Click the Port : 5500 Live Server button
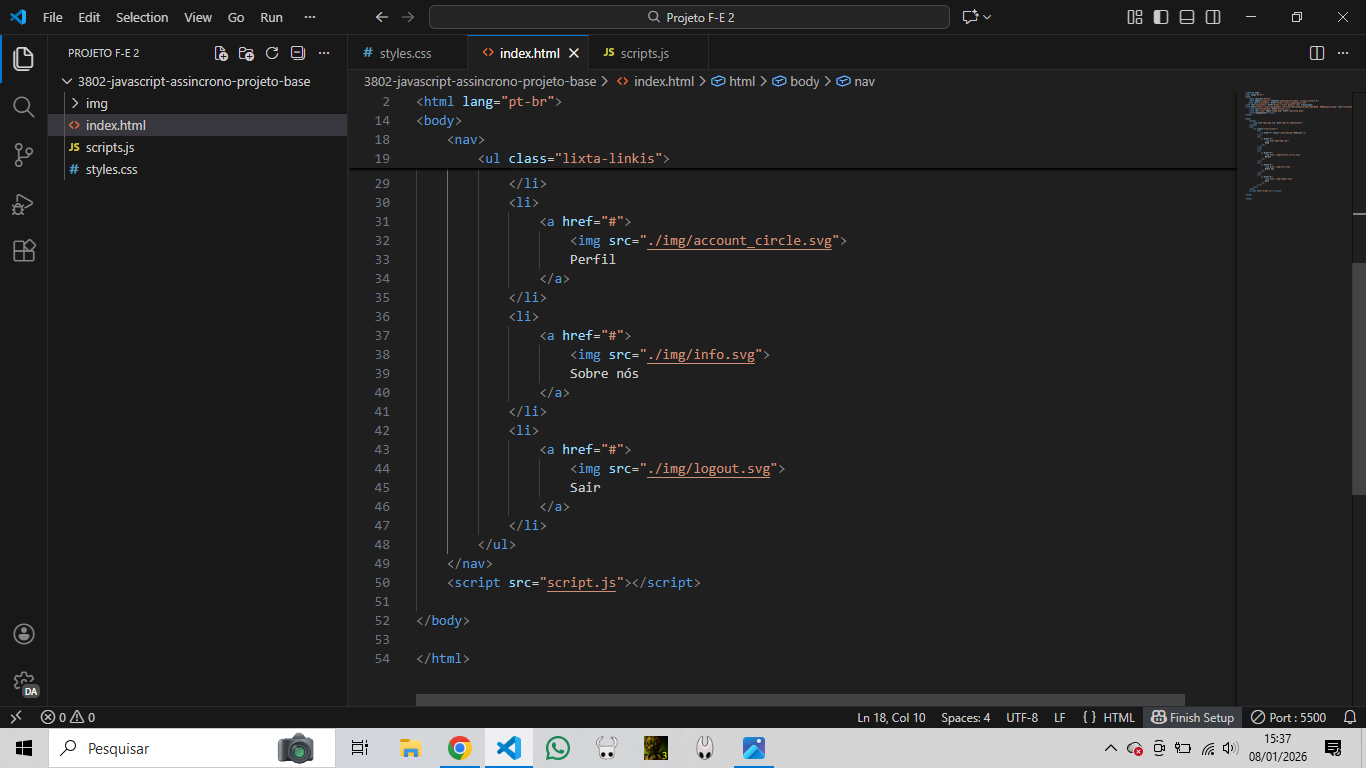The height and width of the screenshot is (768, 1366). click(x=1289, y=718)
